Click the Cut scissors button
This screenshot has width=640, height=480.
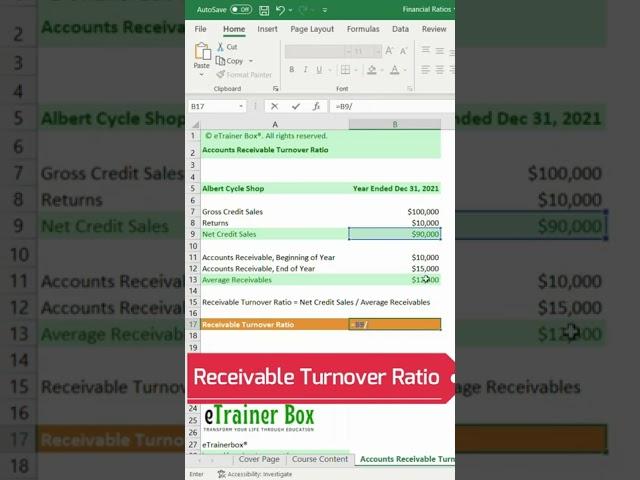pyautogui.click(x=227, y=47)
